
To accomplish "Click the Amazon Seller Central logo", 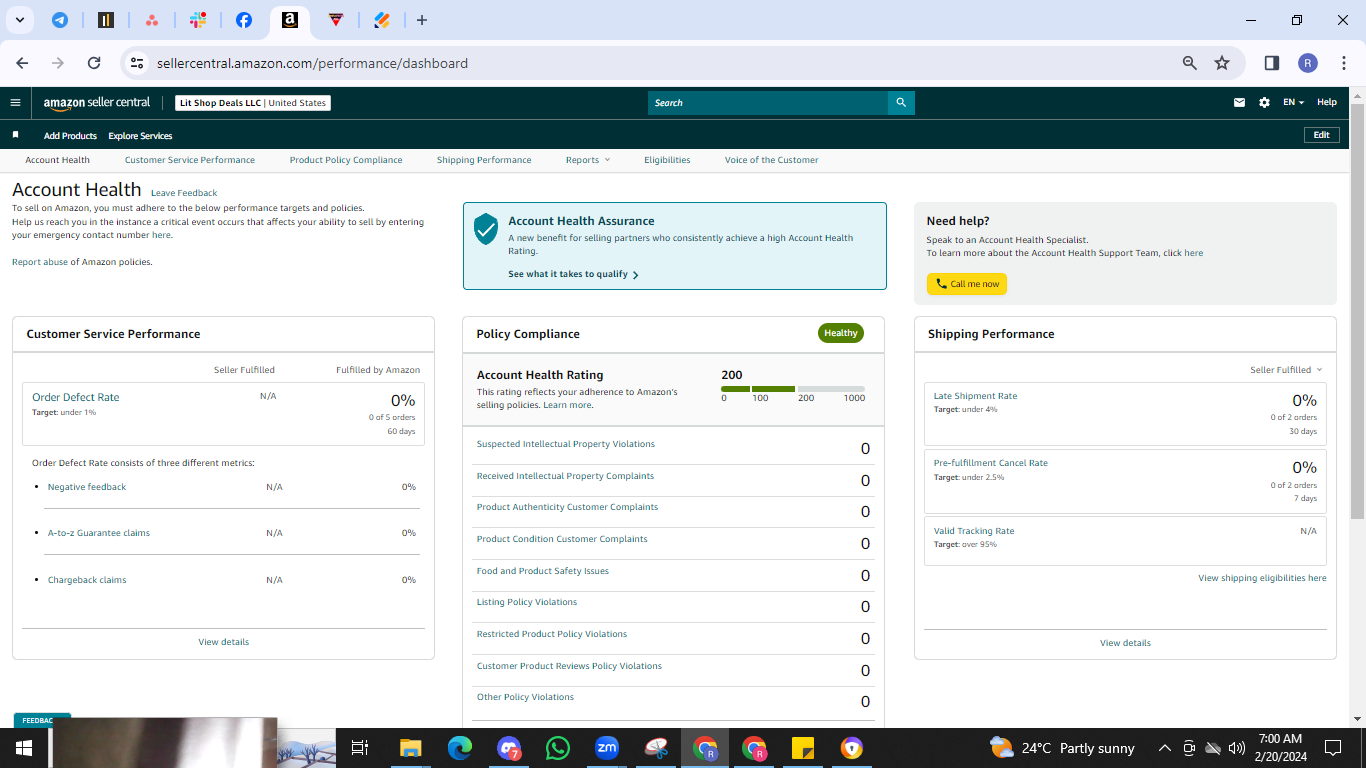I will point(97,102).
